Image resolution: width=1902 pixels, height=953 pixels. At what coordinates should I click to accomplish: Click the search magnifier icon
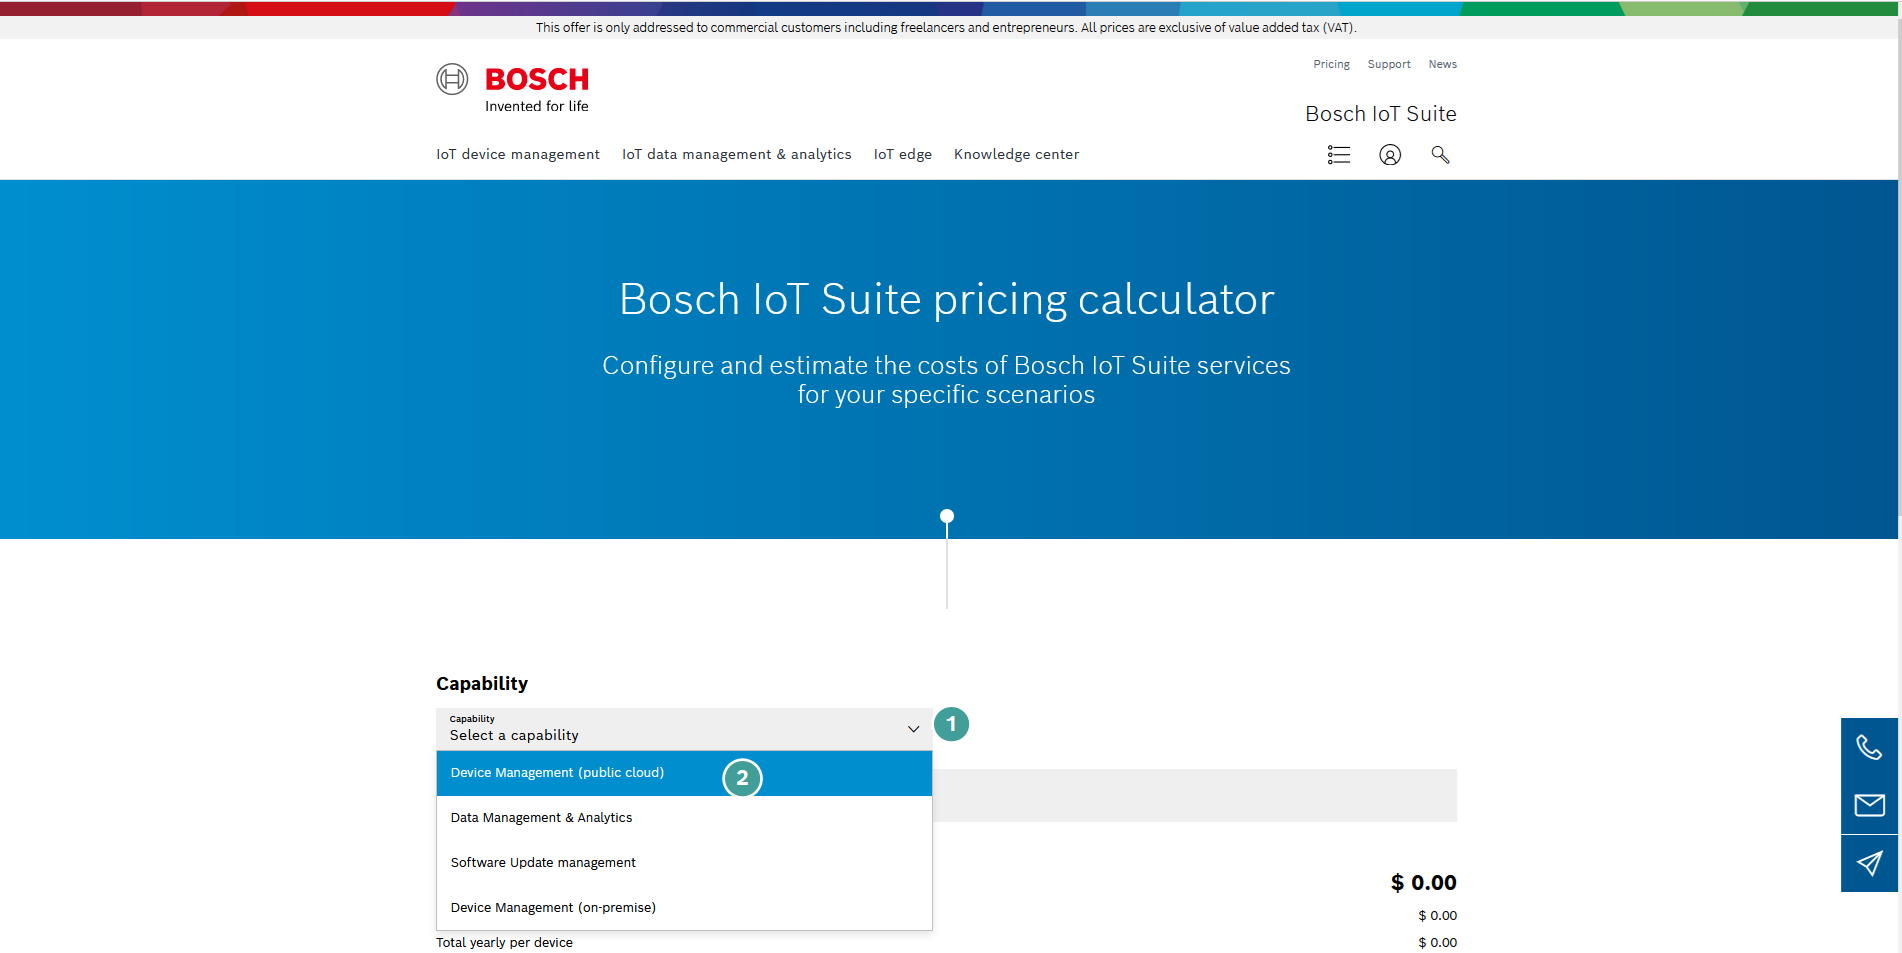1440,155
